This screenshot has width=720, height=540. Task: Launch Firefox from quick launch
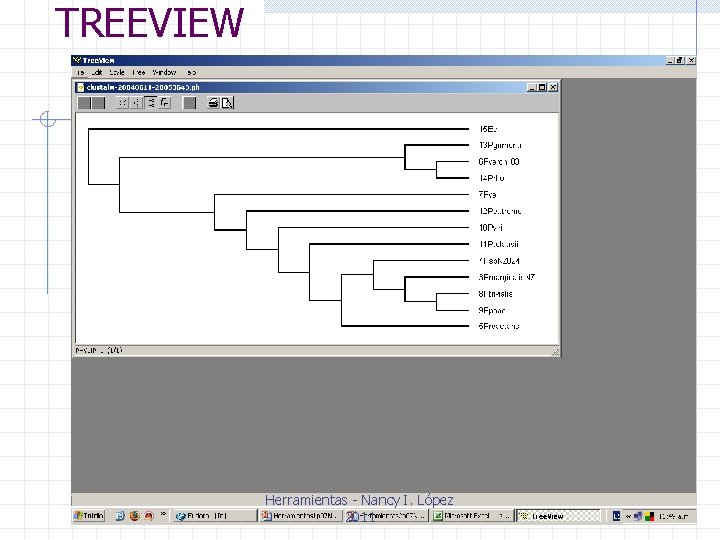coord(135,516)
